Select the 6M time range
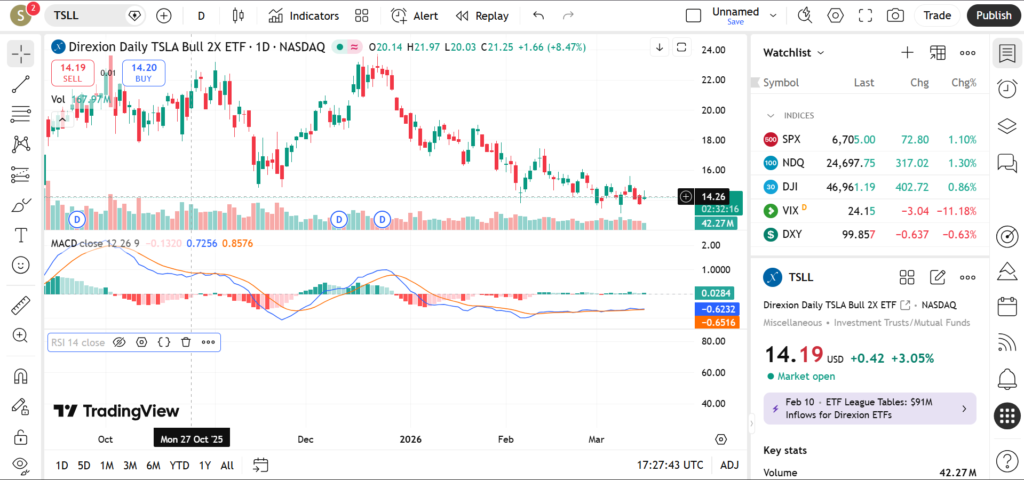The width and height of the screenshot is (1024, 480). point(153,465)
